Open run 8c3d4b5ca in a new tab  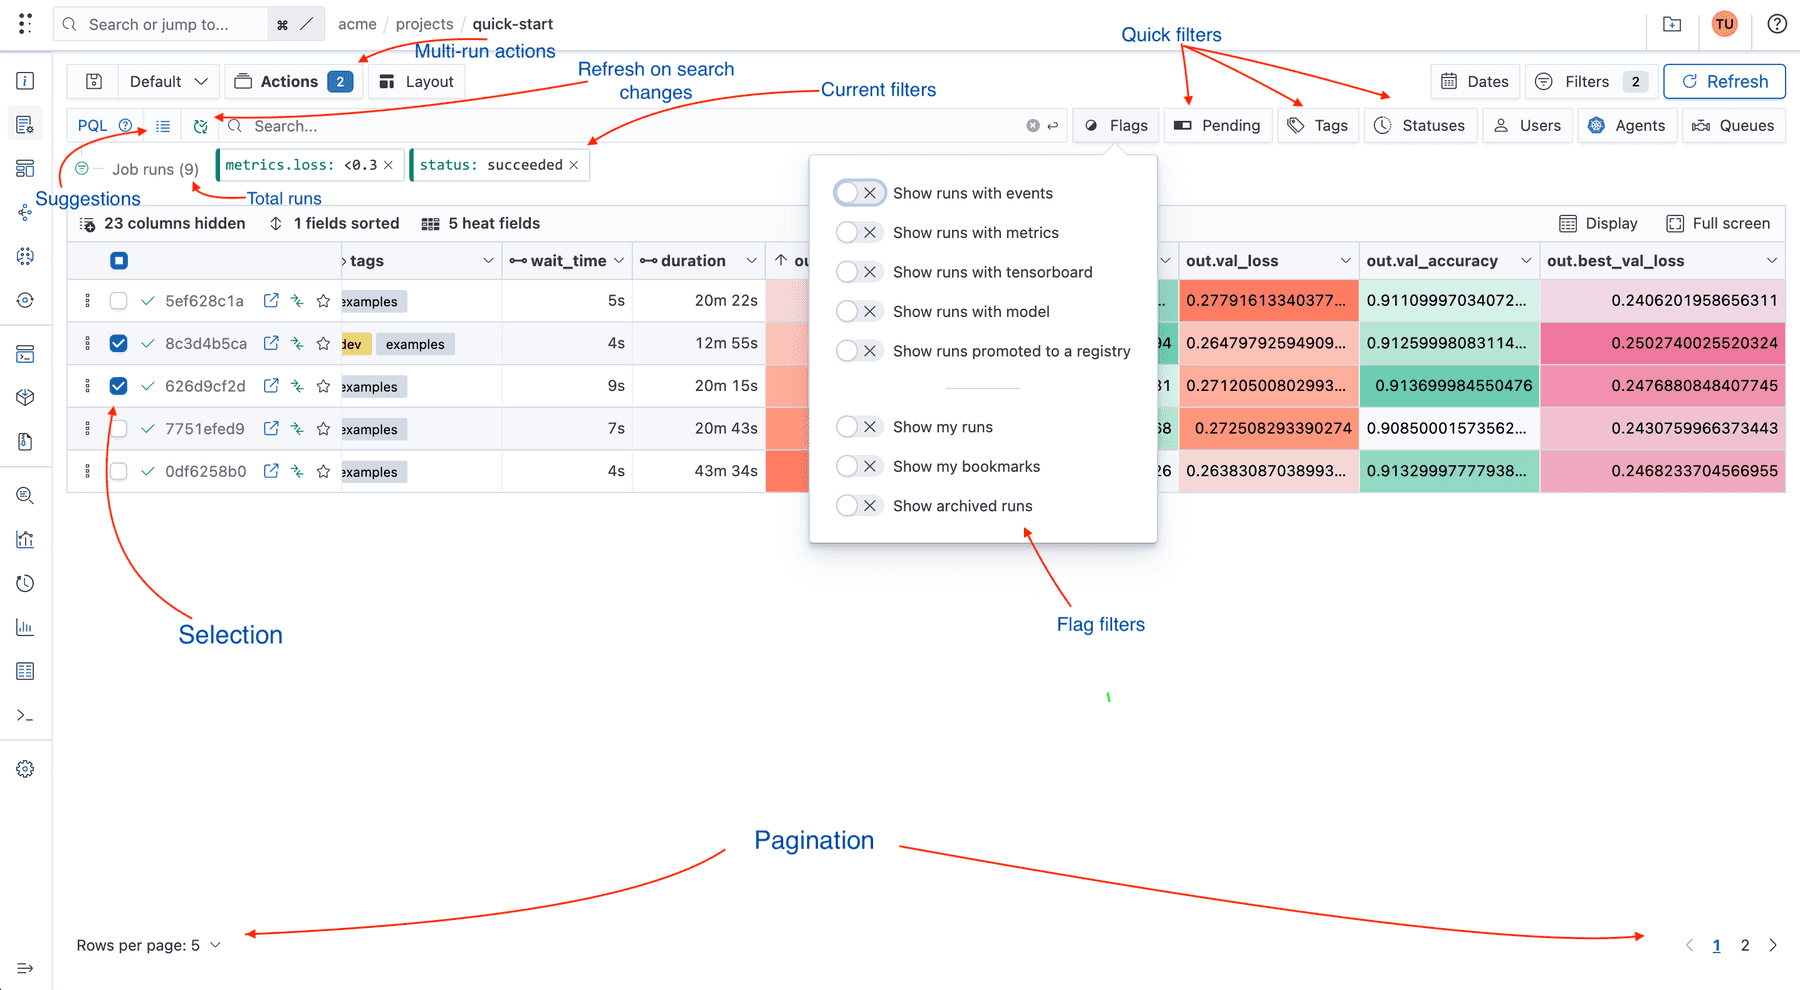coord(271,343)
